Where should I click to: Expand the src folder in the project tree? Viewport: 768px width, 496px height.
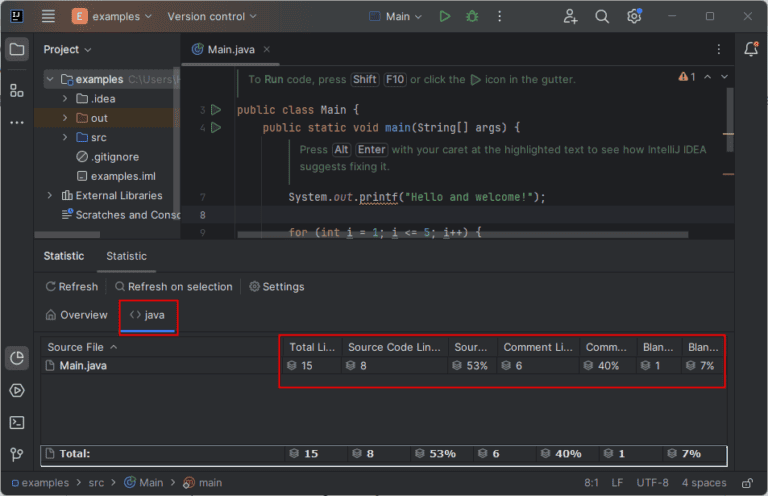65,137
